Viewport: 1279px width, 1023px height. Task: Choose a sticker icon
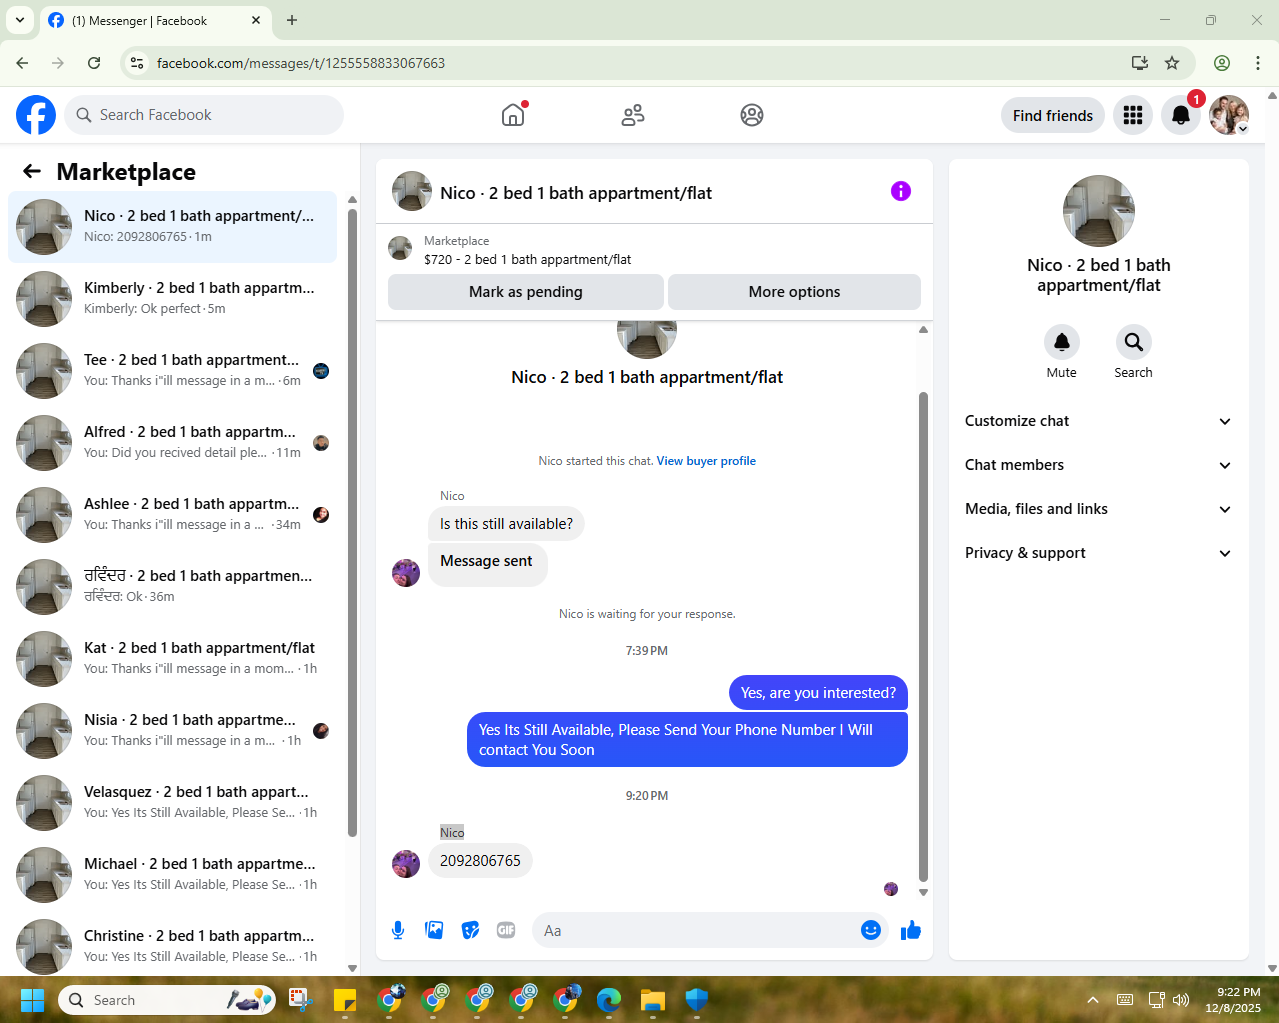click(470, 930)
